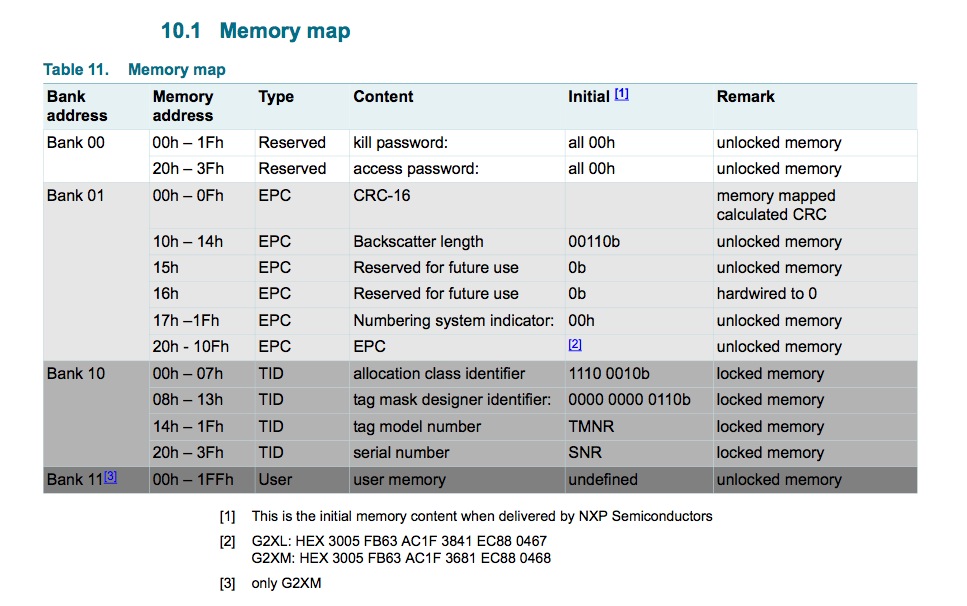Viewport: 967px width, 606px height.
Task: Select the 'only G2XM' footnote text
Action: coord(286,584)
